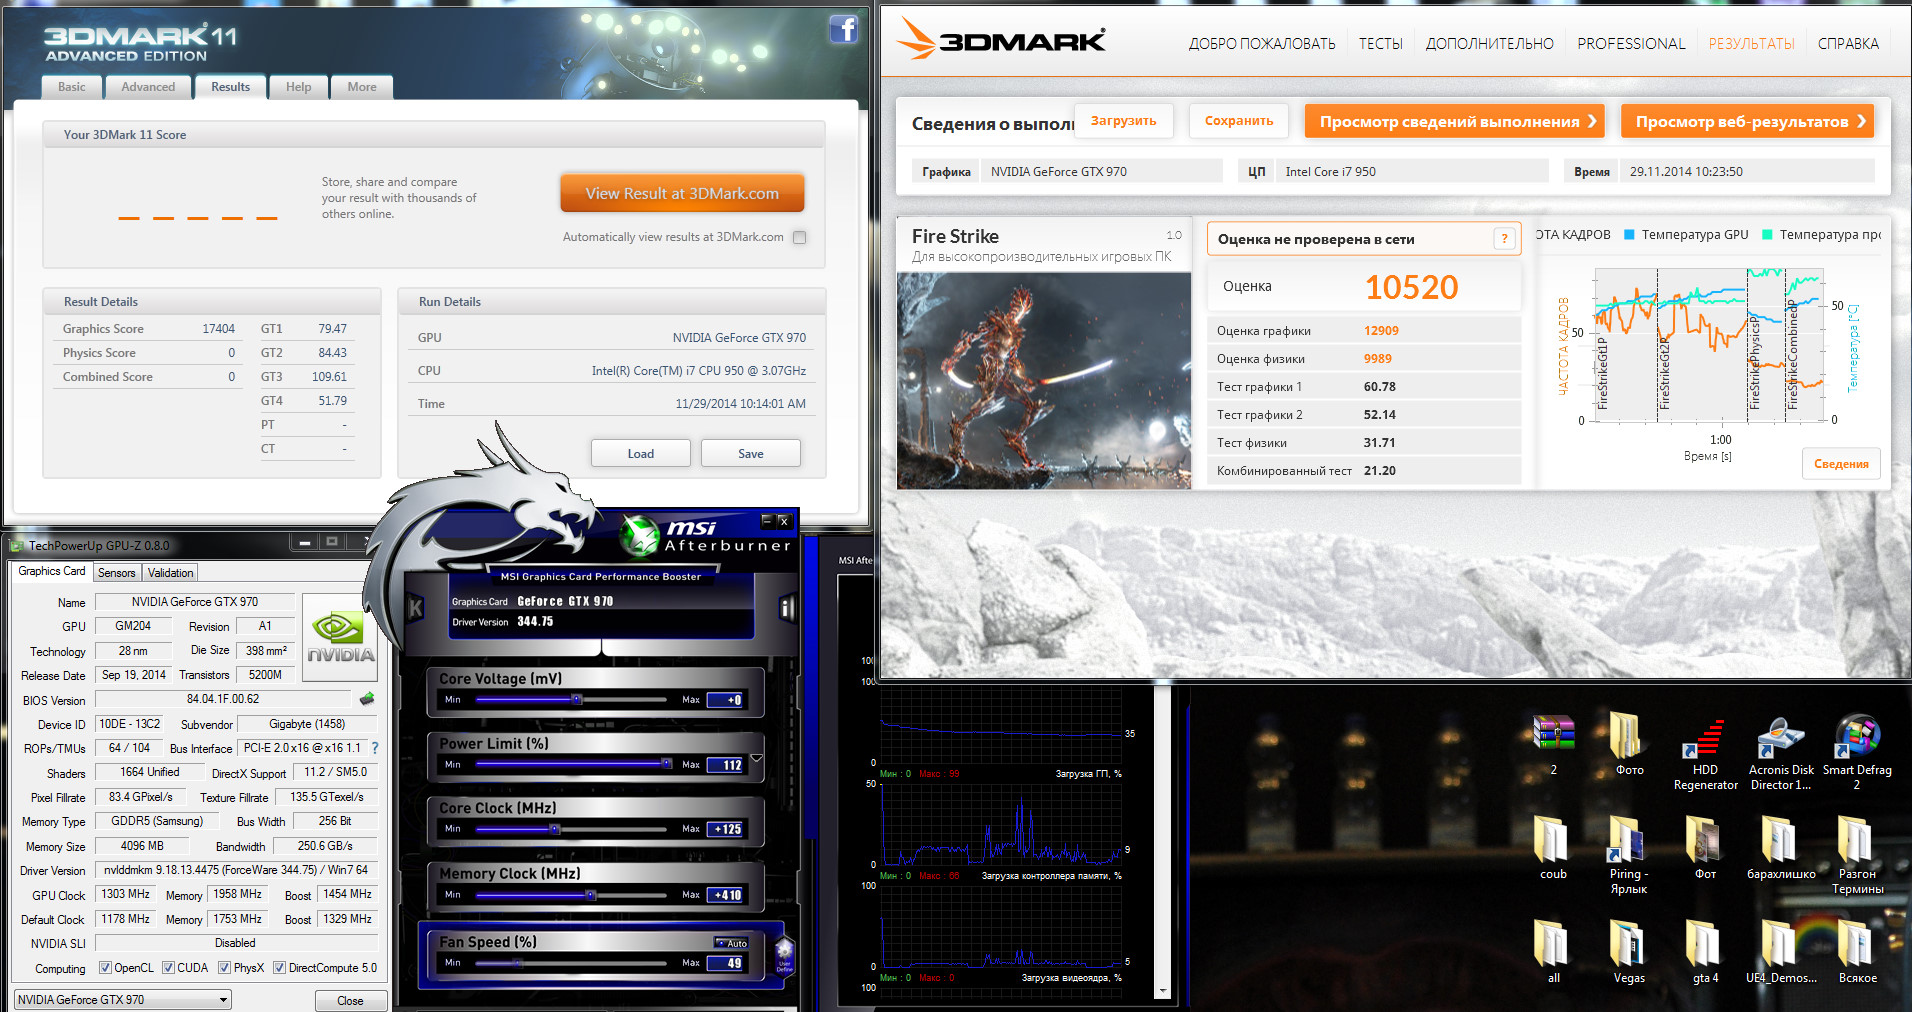Click the User Define fan gear icon

tap(784, 956)
